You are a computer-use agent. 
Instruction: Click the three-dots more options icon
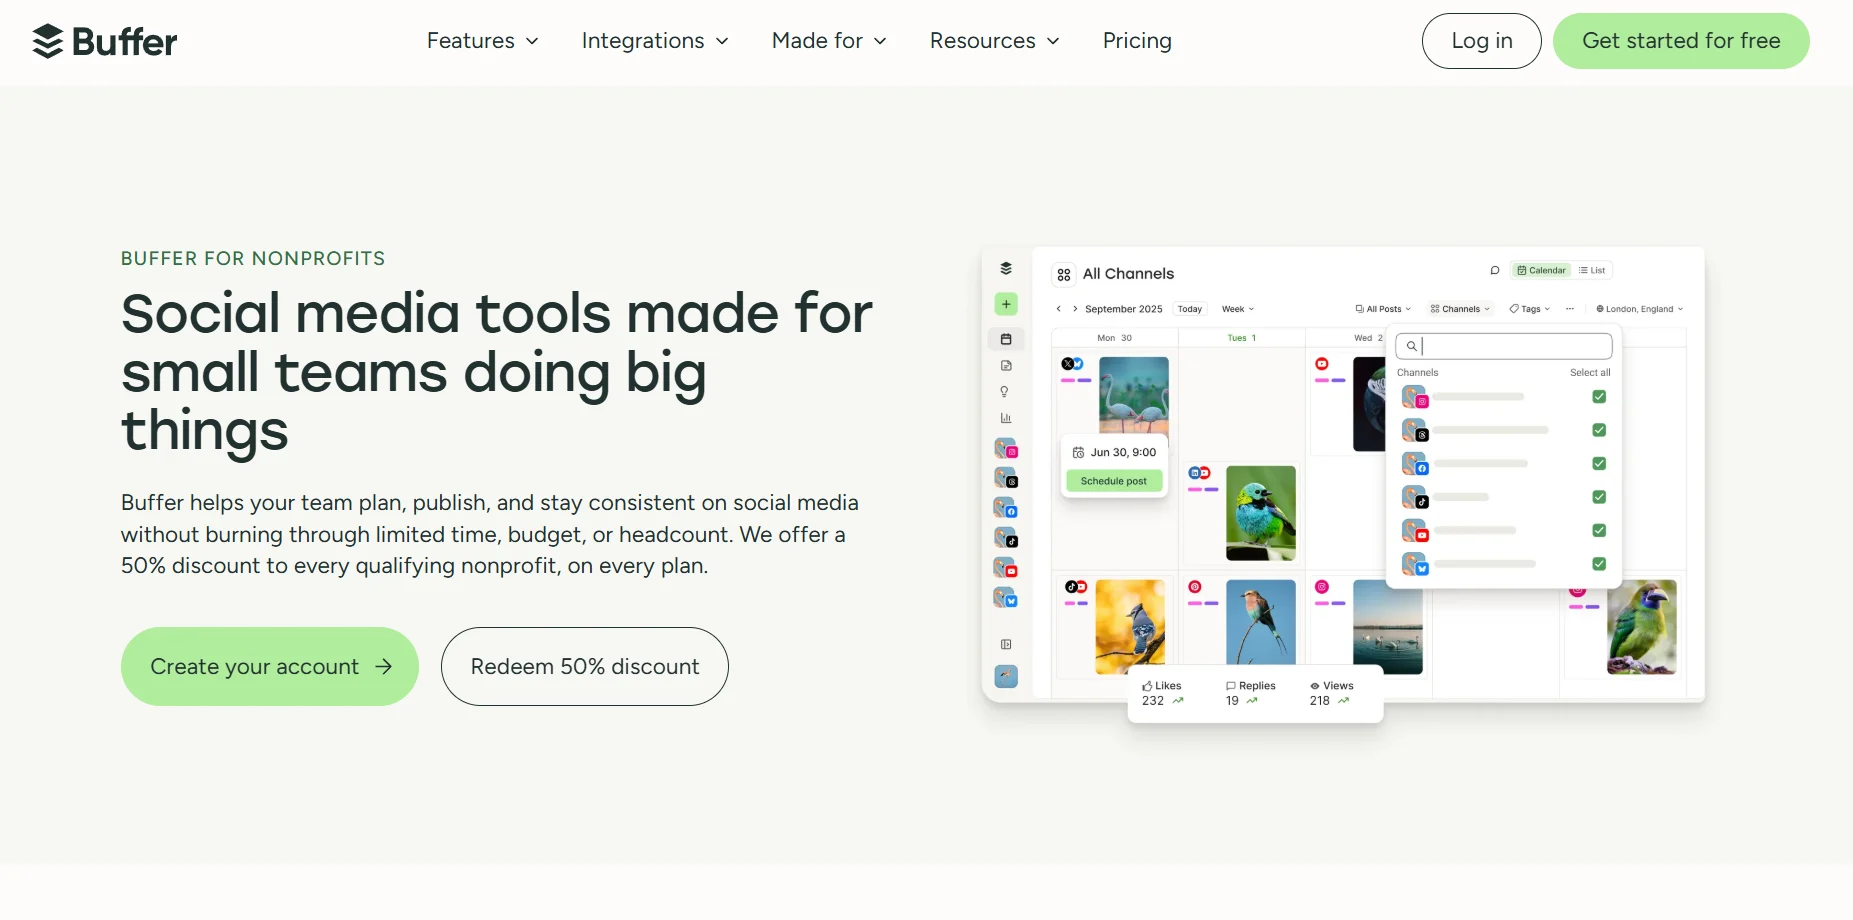pos(1570,309)
